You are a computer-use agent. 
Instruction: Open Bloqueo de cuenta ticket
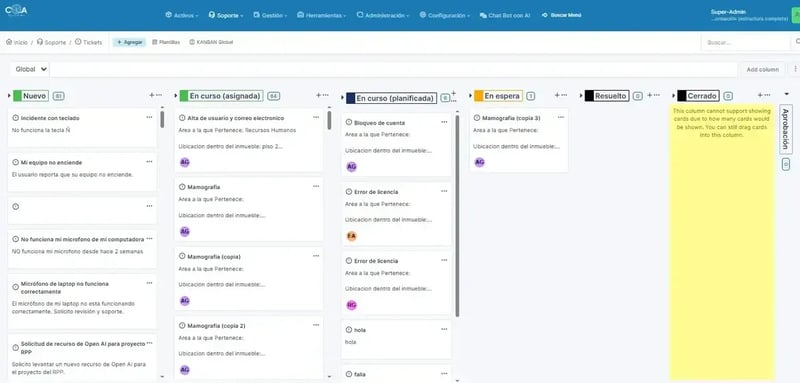[379, 123]
